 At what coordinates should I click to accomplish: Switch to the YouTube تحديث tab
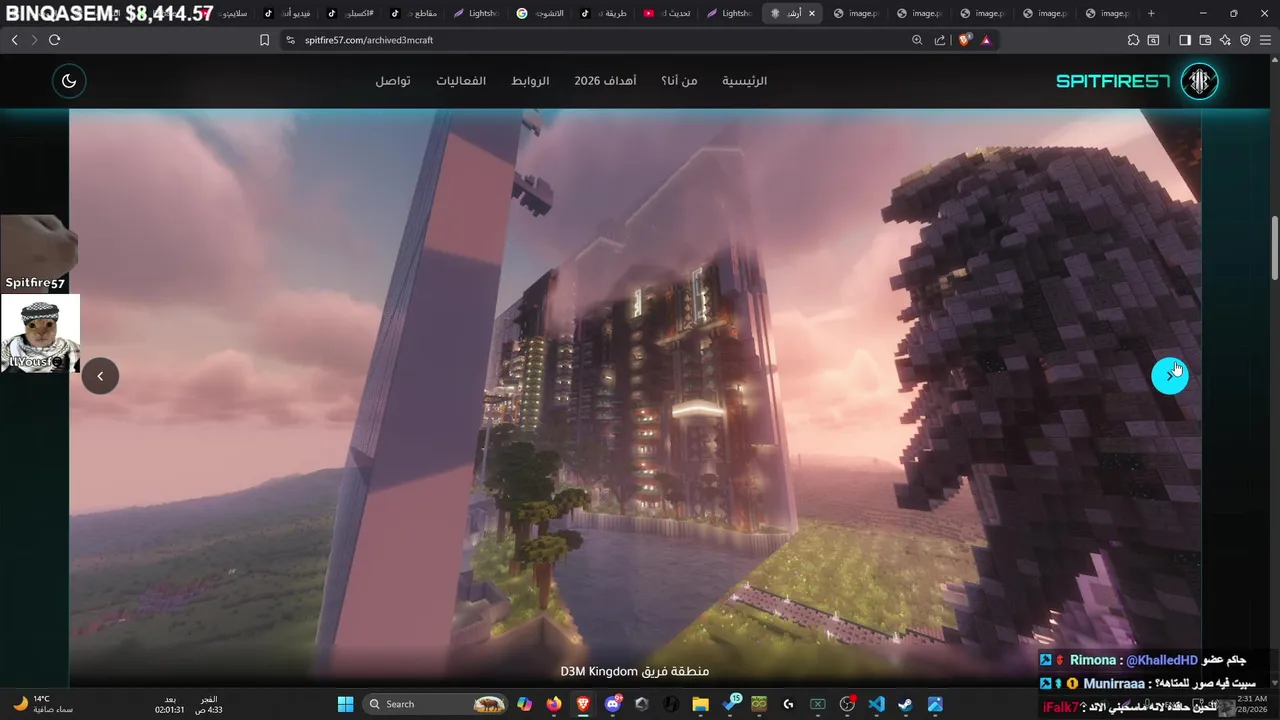[x=669, y=13]
